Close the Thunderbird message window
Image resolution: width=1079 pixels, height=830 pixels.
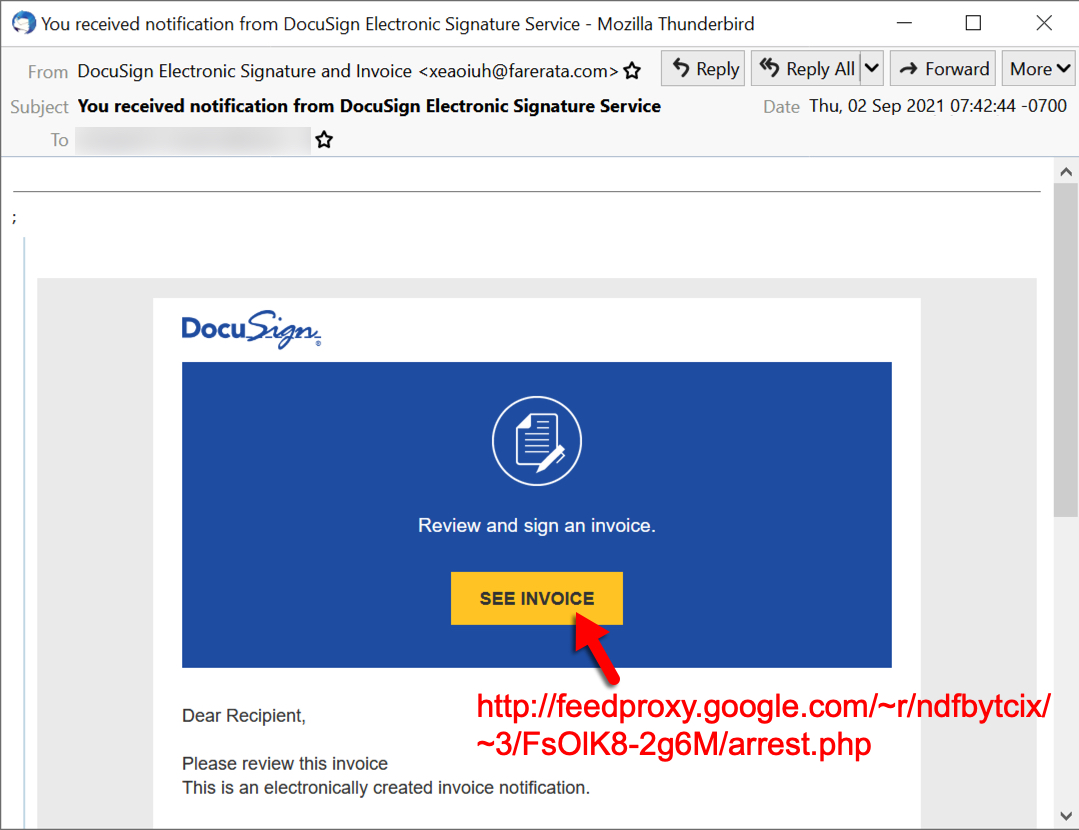pyautogui.click(x=1043, y=23)
